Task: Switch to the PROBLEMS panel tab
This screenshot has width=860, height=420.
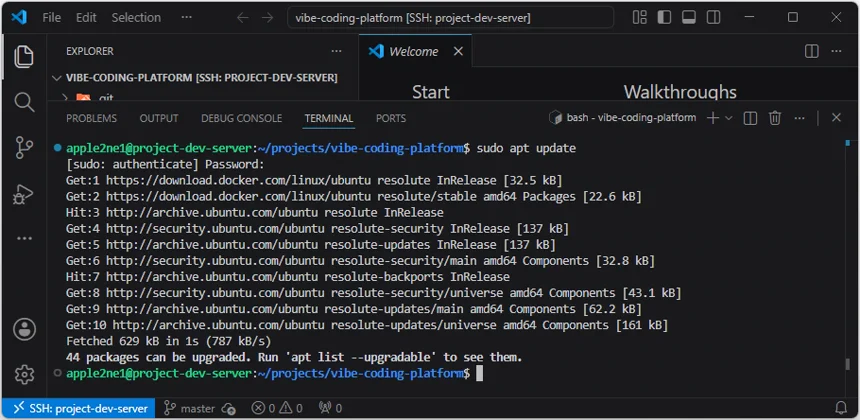Action: pos(92,118)
